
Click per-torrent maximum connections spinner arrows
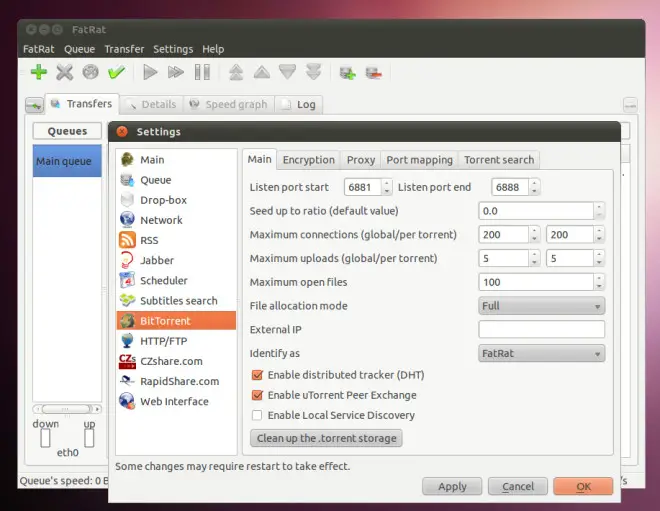click(599, 234)
